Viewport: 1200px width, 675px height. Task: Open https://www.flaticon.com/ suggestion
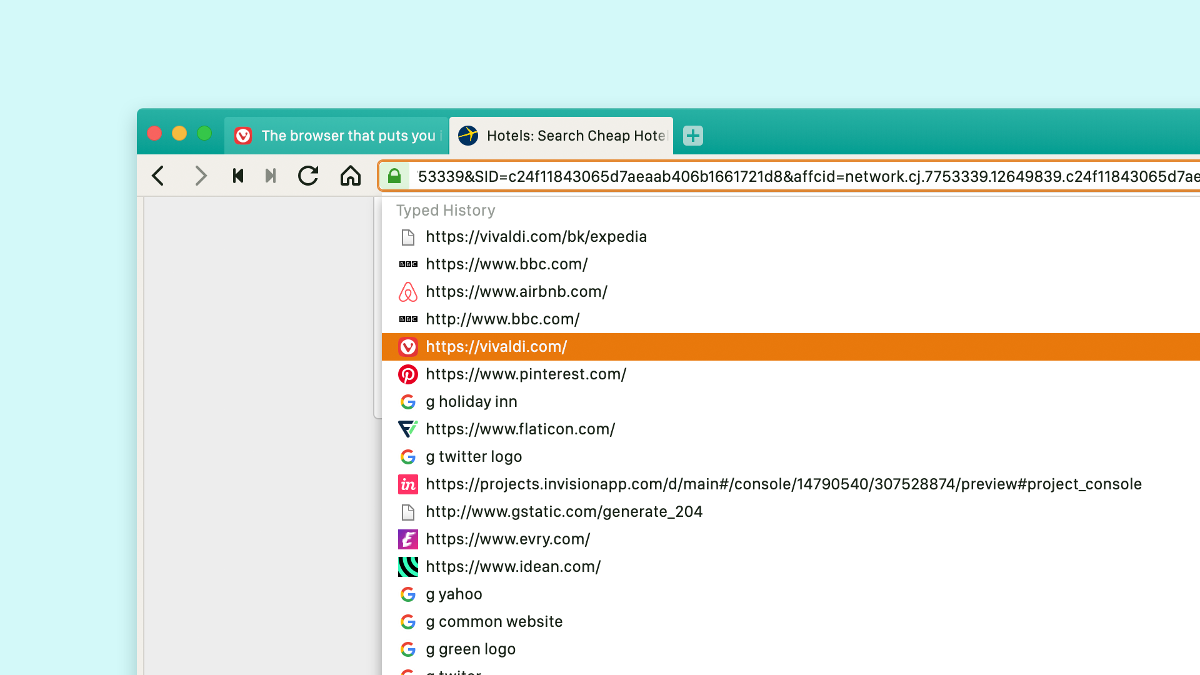tap(791, 429)
